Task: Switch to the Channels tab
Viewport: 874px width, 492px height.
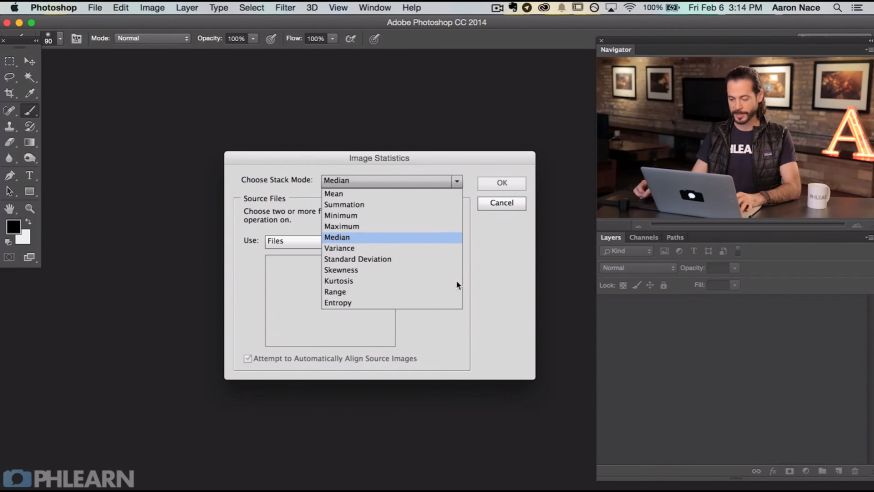Action: [x=643, y=238]
